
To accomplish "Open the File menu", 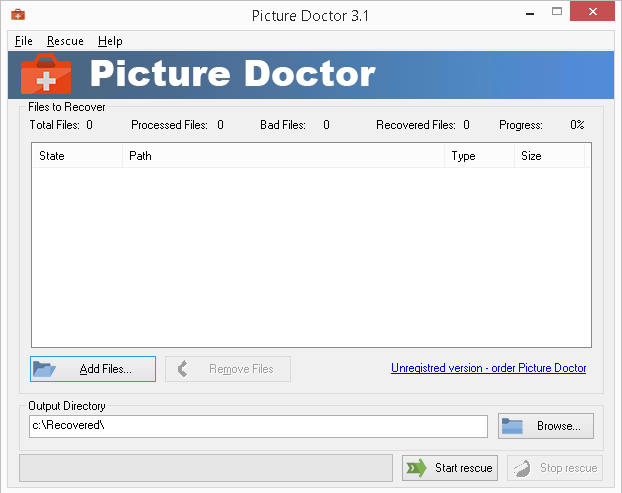I will pyautogui.click(x=23, y=41).
